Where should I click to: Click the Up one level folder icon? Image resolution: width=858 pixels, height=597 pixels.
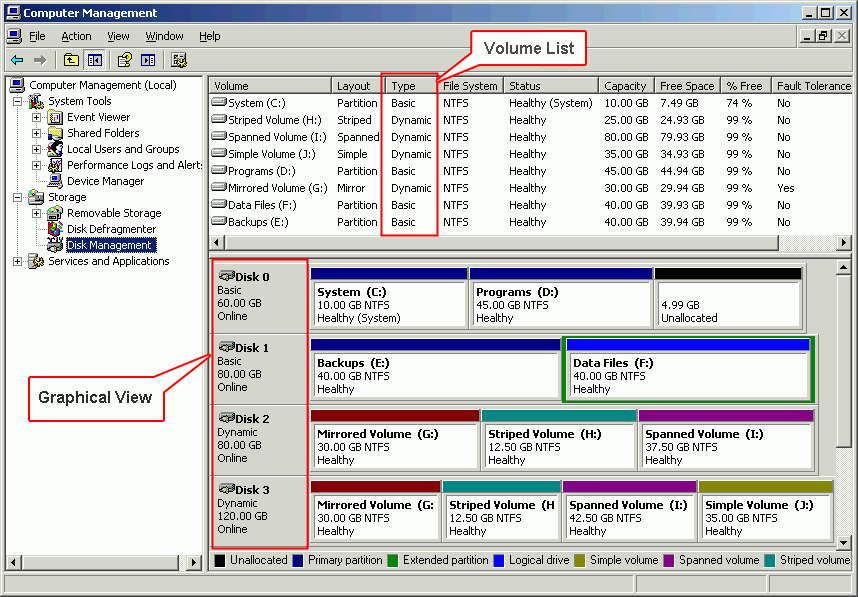[x=70, y=59]
